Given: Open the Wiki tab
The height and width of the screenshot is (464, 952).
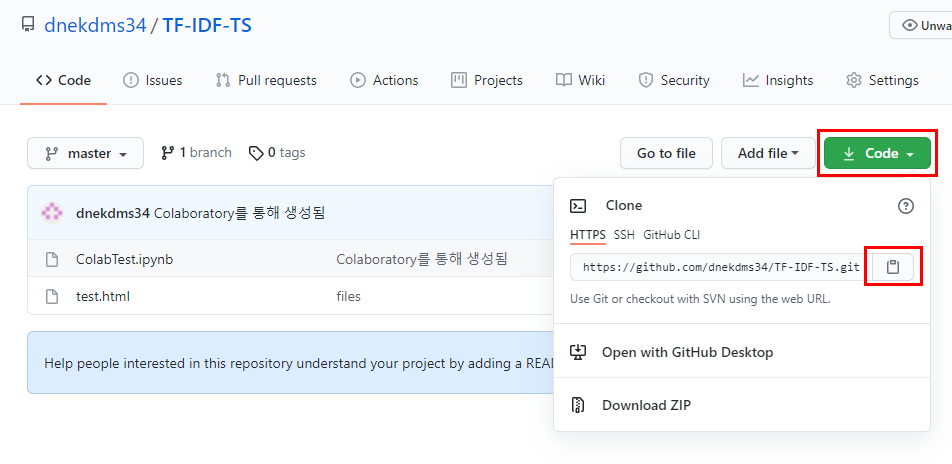Looking at the screenshot, I should point(580,80).
